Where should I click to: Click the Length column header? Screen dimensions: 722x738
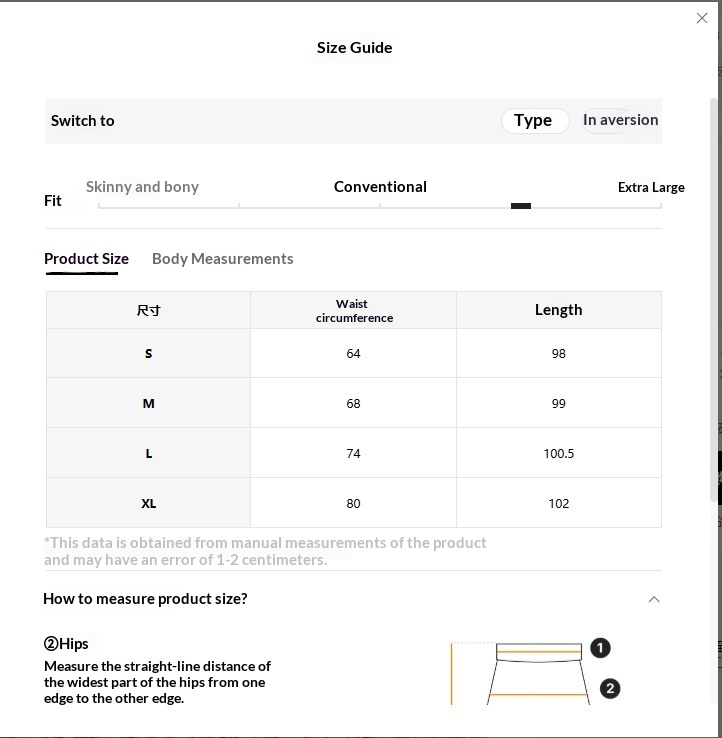[x=558, y=310]
